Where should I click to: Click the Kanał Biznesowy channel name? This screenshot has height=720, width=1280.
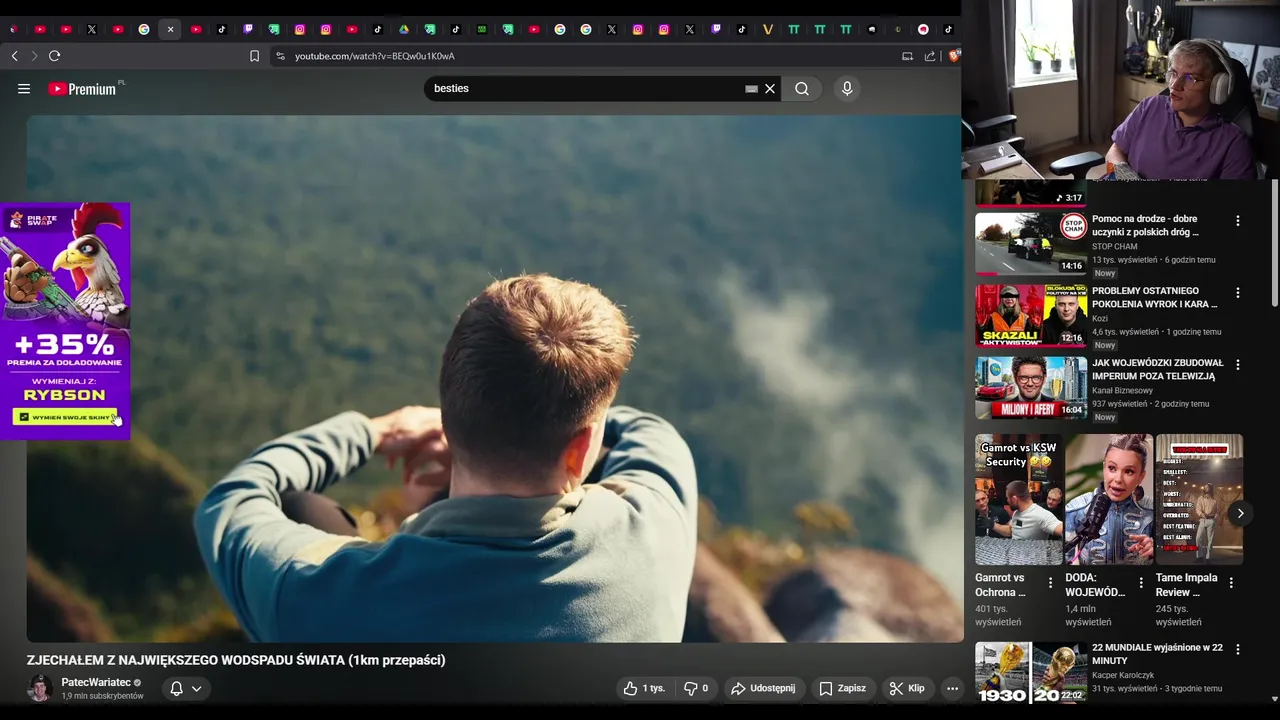1122,390
